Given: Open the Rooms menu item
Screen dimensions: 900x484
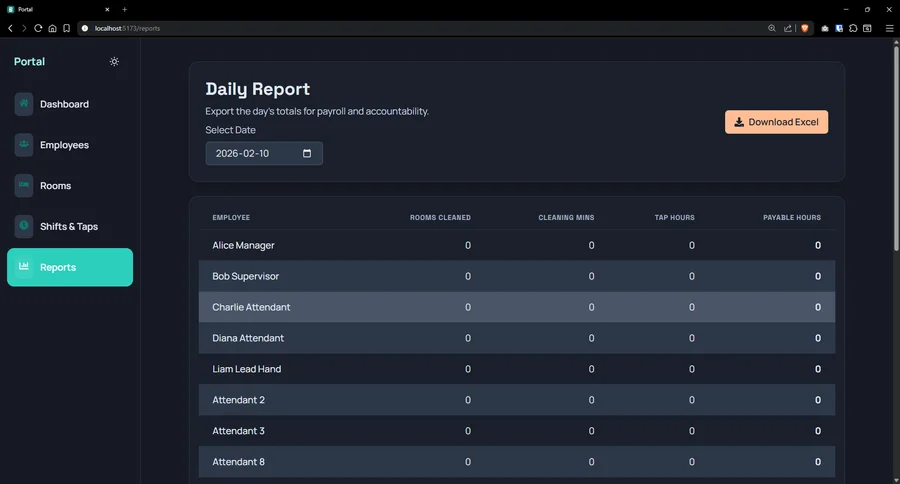Looking at the screenshot, I should coord(70,185).
